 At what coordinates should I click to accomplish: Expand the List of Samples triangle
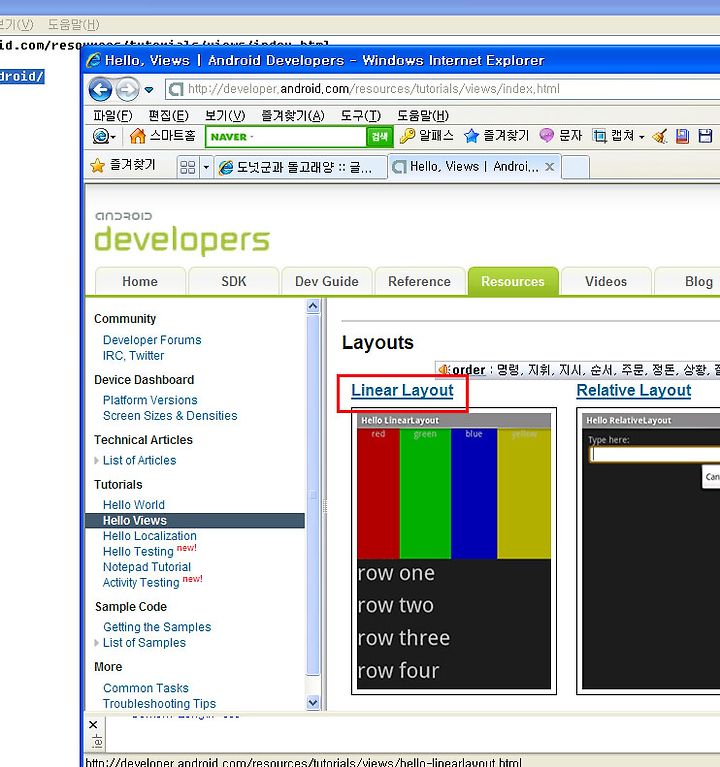click(x=96, y=643)
